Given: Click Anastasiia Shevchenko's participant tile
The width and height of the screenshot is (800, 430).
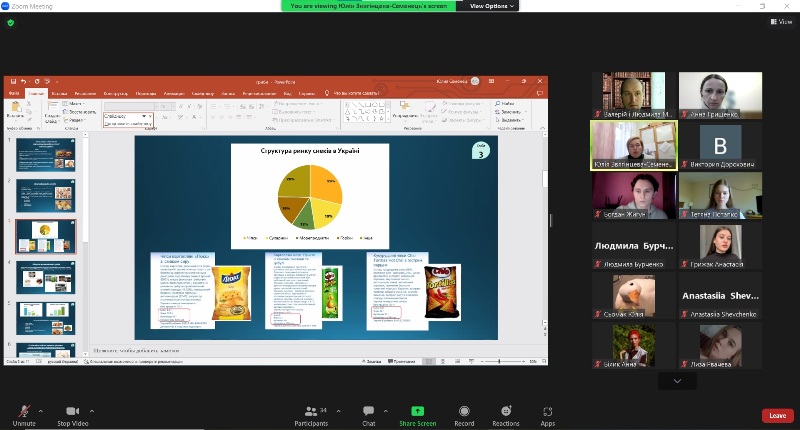Looking at the screenshot, I should coord(719,297).
